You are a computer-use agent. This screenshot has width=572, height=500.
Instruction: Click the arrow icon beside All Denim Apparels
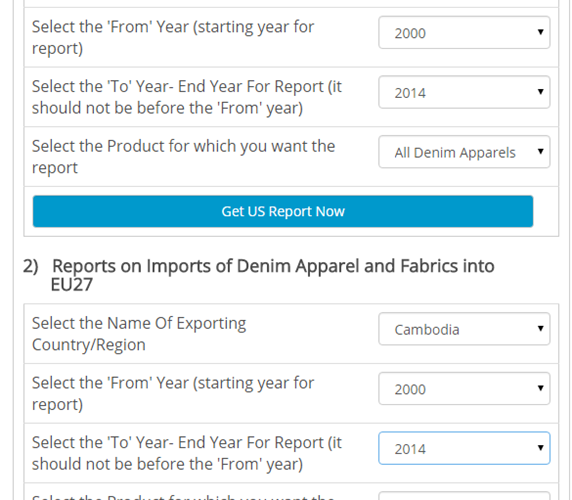pos(541,151)
